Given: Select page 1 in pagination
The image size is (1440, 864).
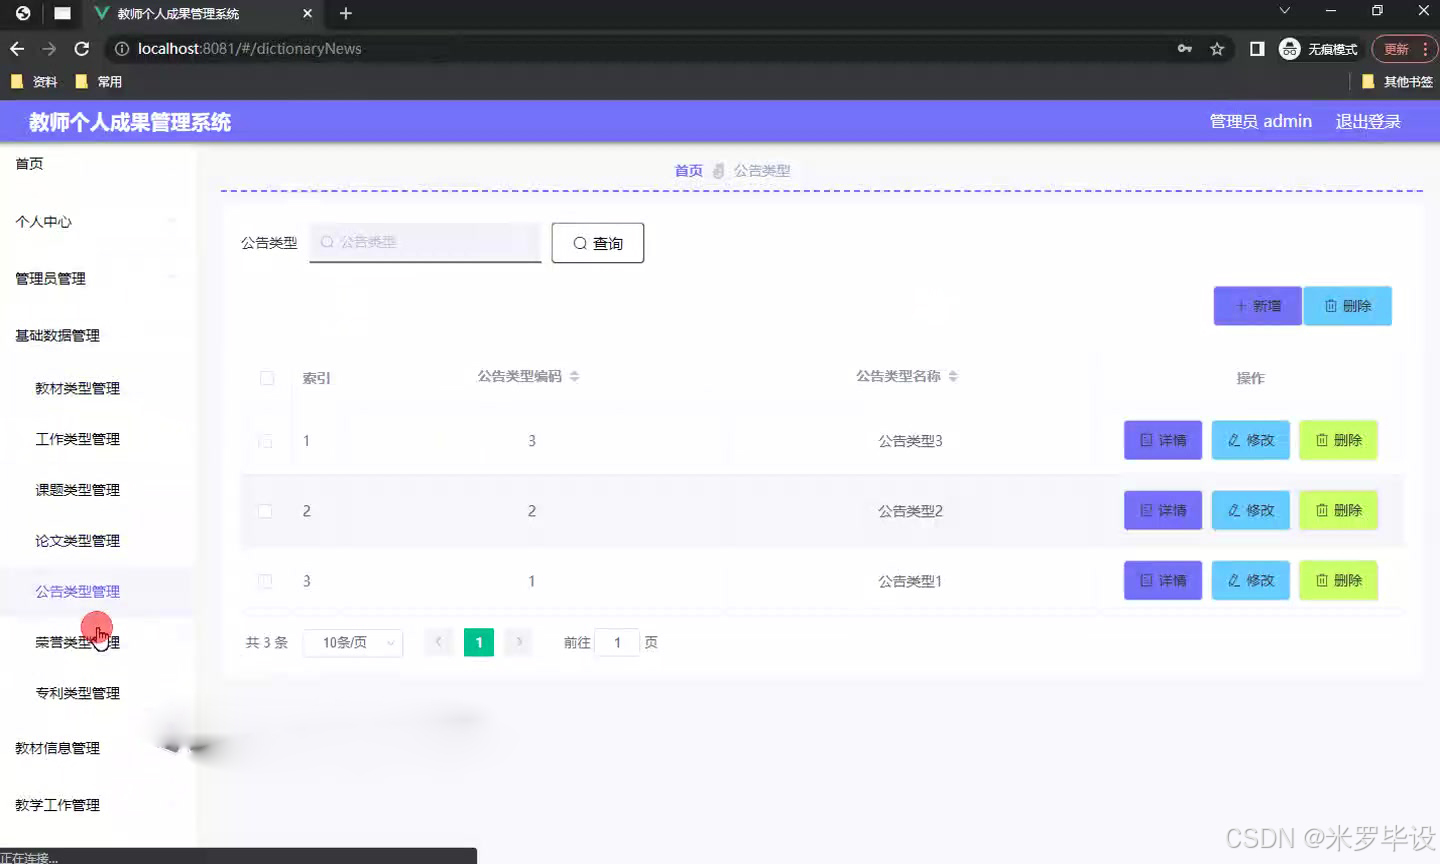Looking at the screenshot, I should pyautogui.click(x=479, y=643).
